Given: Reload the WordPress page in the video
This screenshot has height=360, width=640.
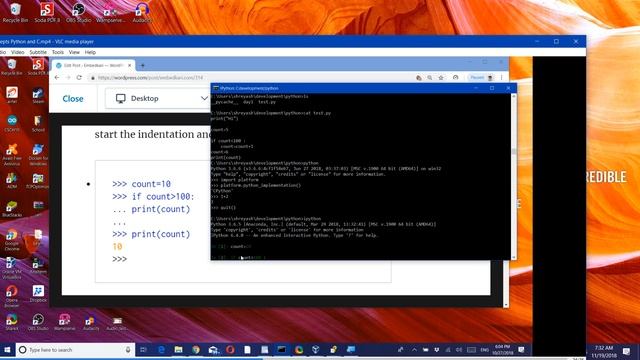Looking at the screenshot, I should (x=79, y=78).
